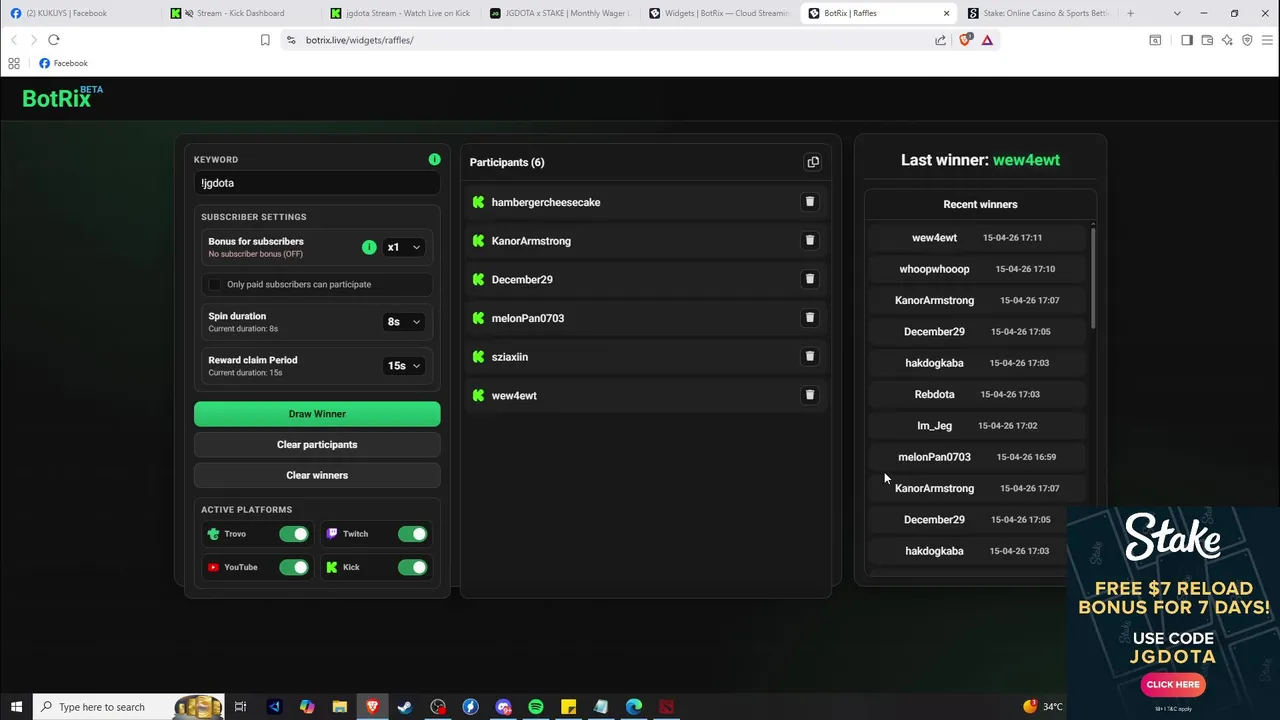Screen dimensions: 1280x720
Task: Toggle the Trovo platform switch
Action: pos(294,534)
